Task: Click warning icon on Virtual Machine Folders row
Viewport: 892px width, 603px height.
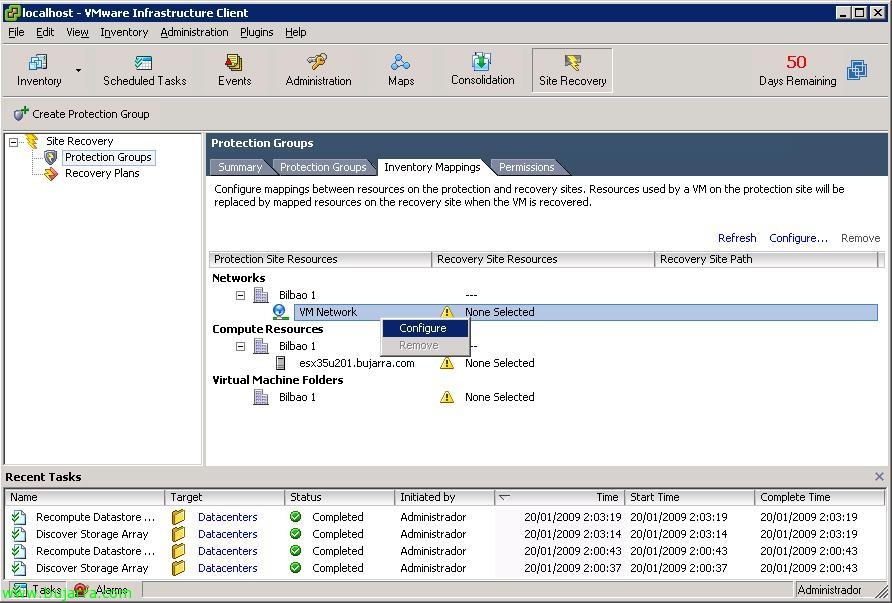Action: (x=447, y=397)
